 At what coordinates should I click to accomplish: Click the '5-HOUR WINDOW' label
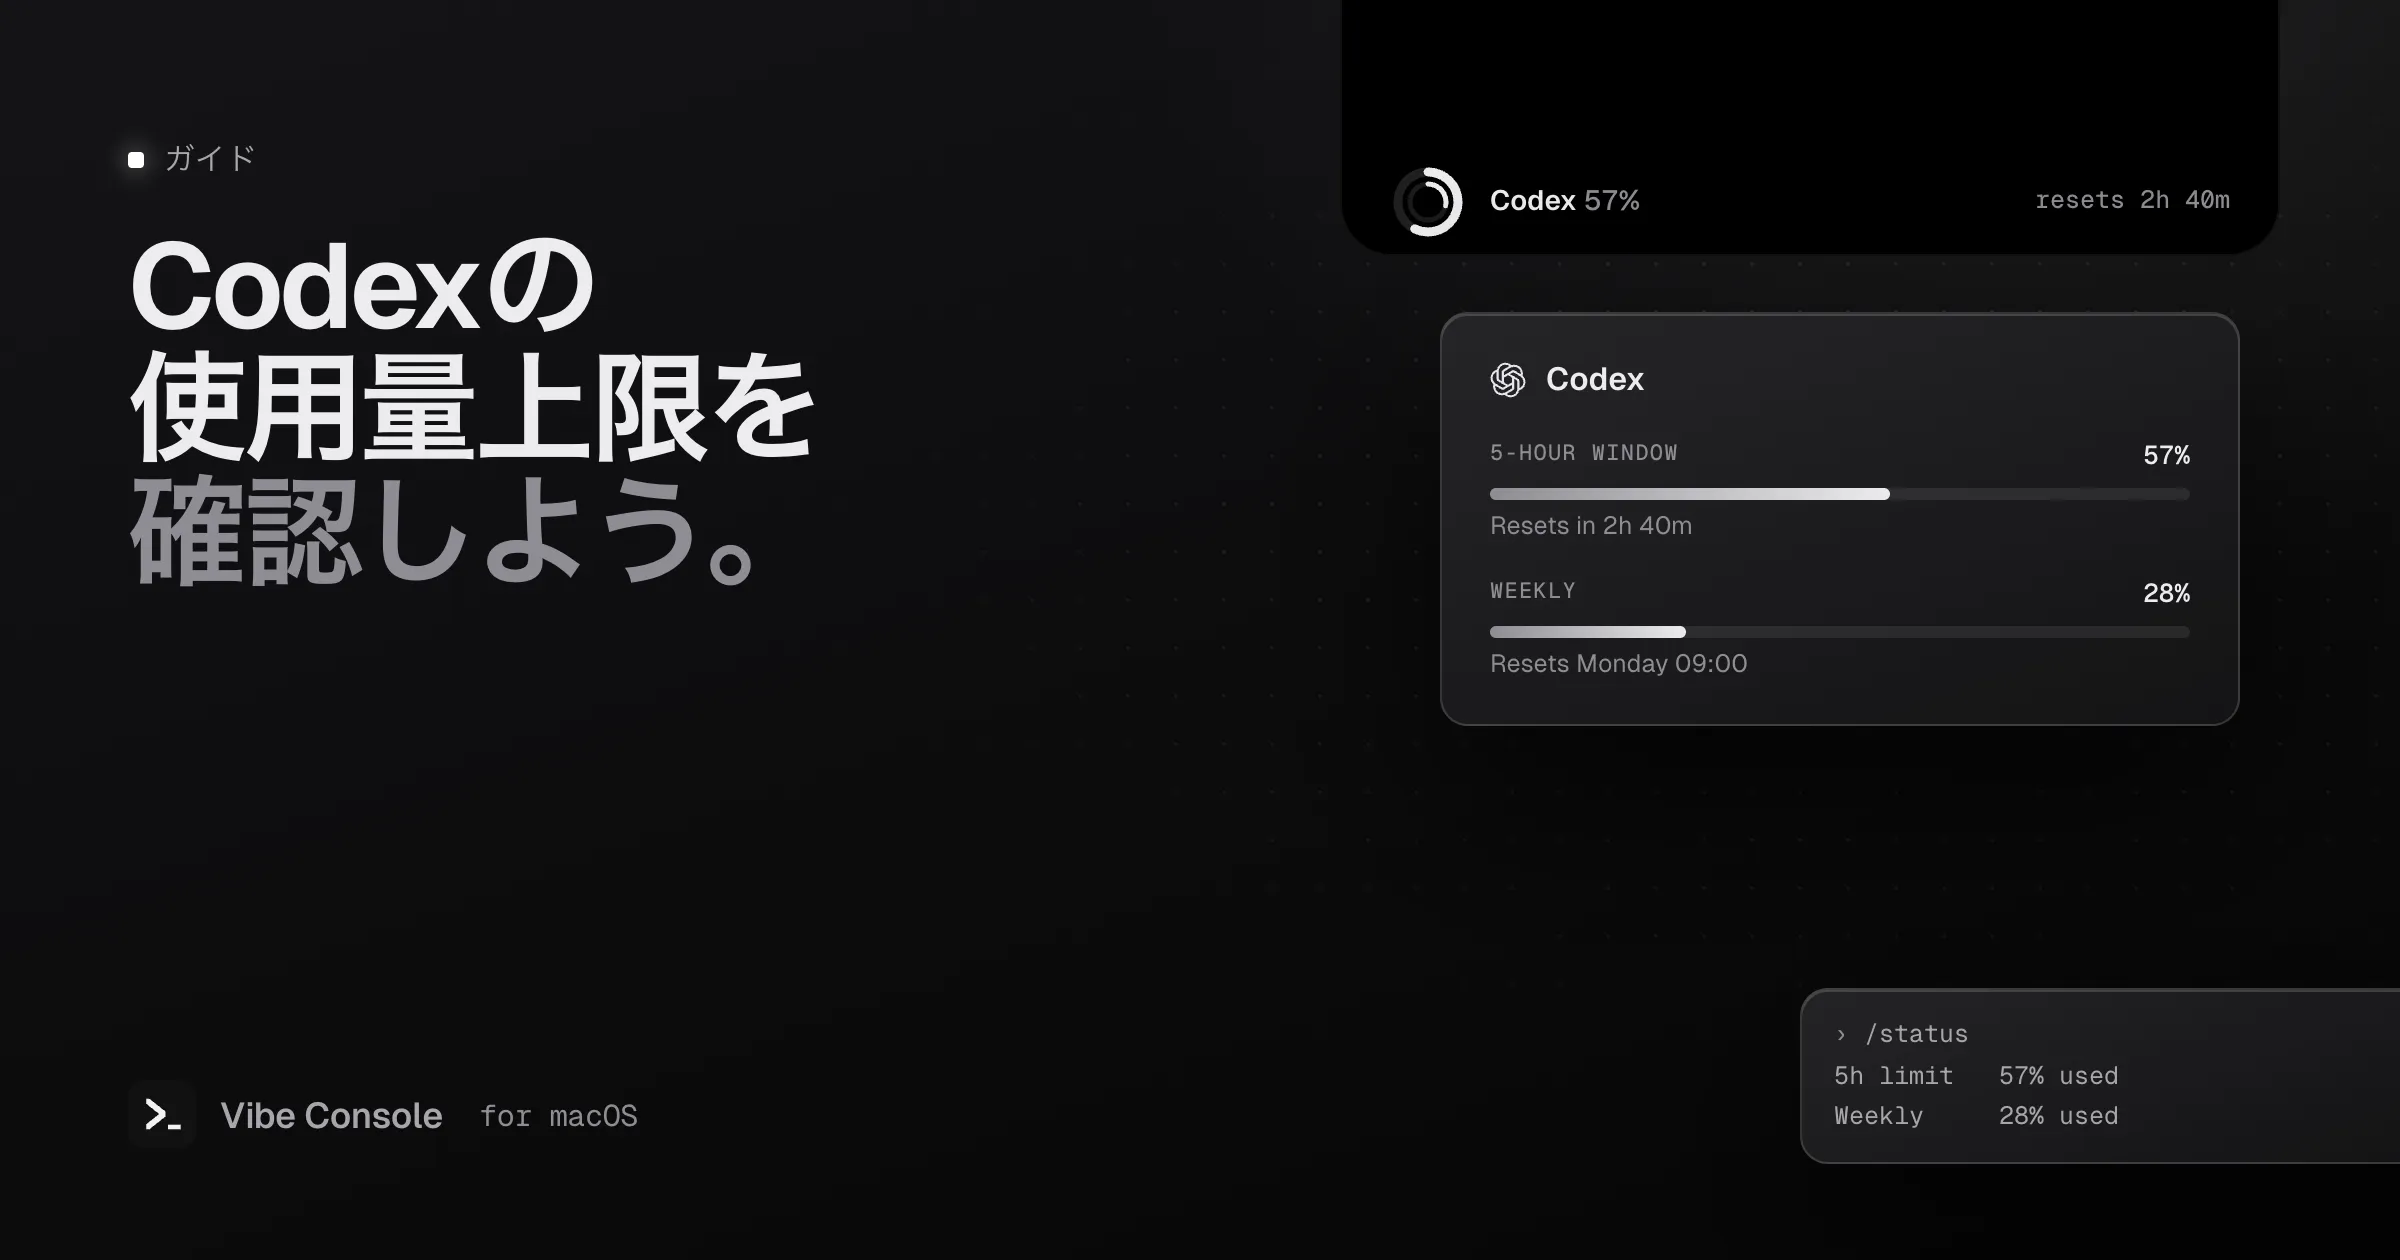1583,453
